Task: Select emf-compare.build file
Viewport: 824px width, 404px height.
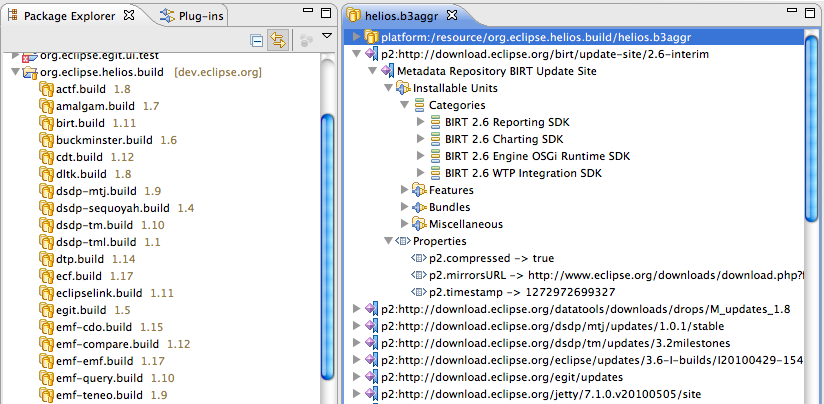Action: coord(107,344)
